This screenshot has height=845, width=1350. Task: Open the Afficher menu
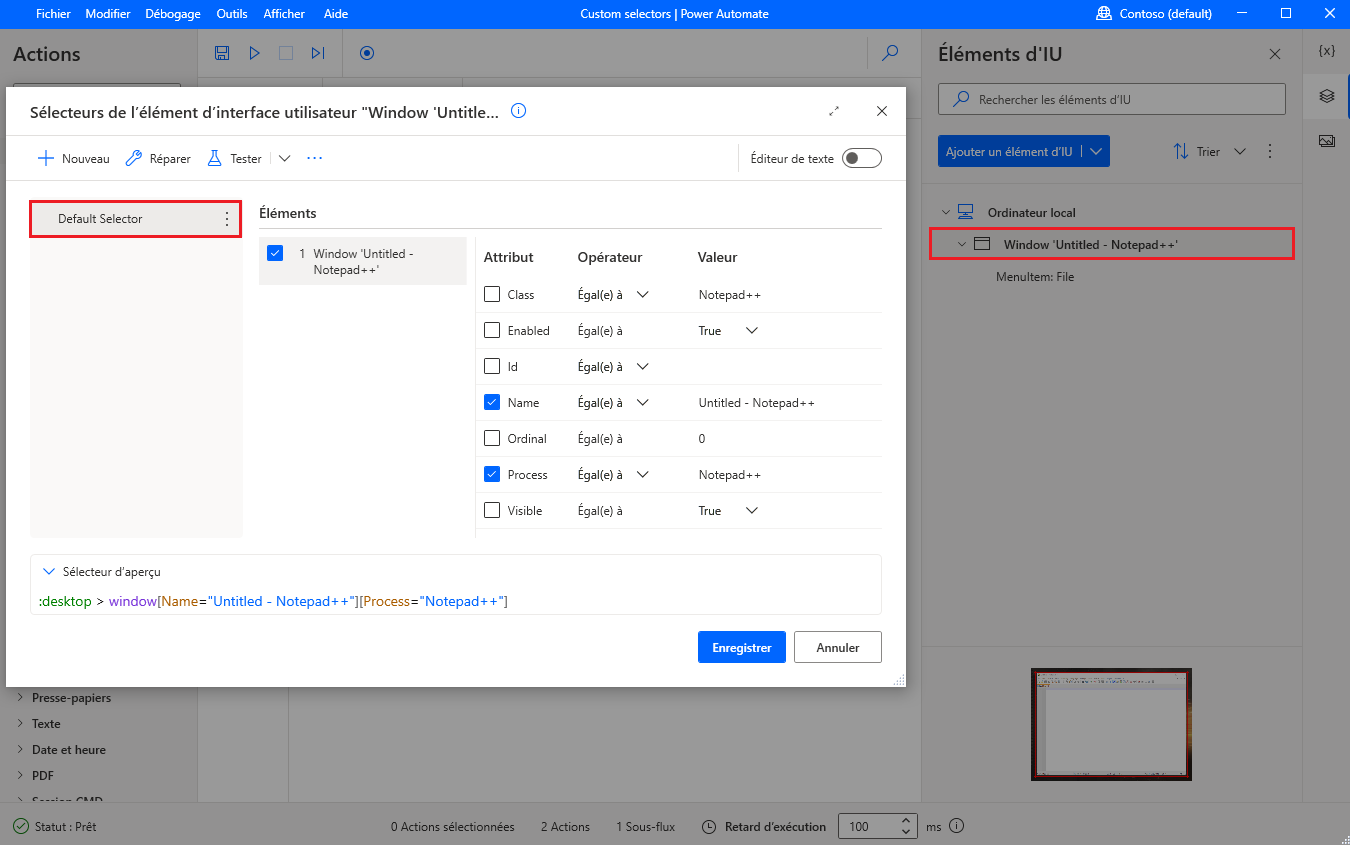[284, 14]
